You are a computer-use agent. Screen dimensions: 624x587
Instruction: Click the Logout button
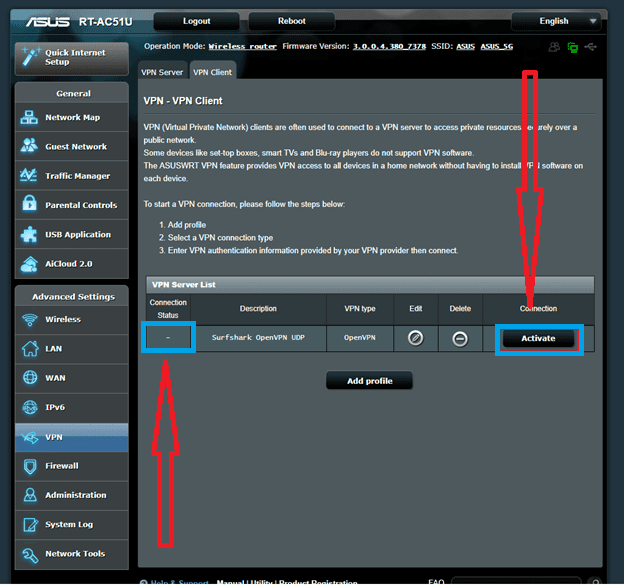pyautogui.click(x=197, y=21)
